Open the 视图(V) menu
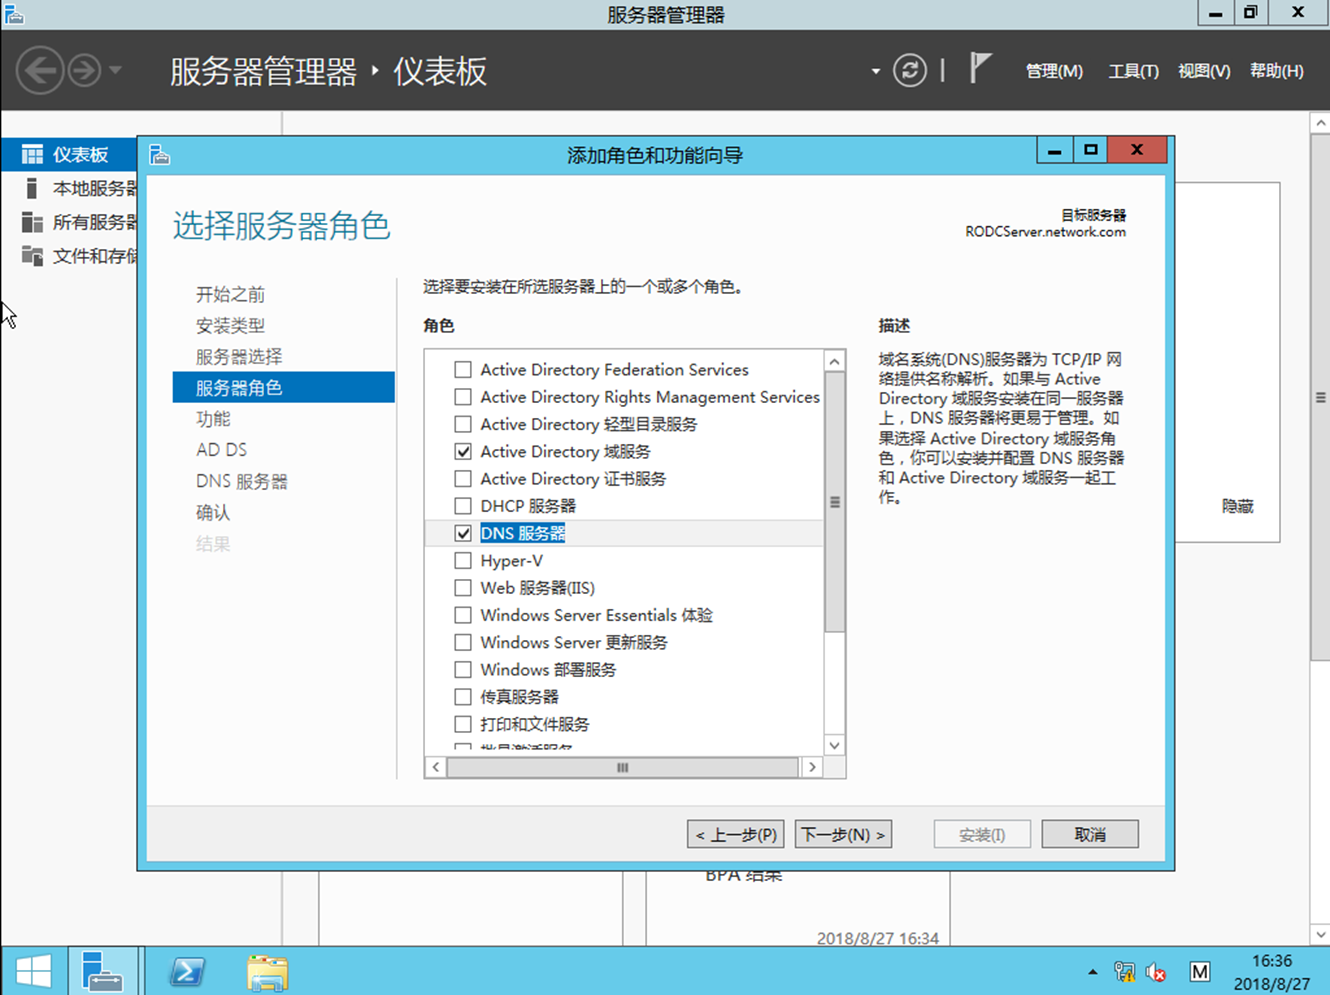1330x995 pixels. tap(1204, 71)
